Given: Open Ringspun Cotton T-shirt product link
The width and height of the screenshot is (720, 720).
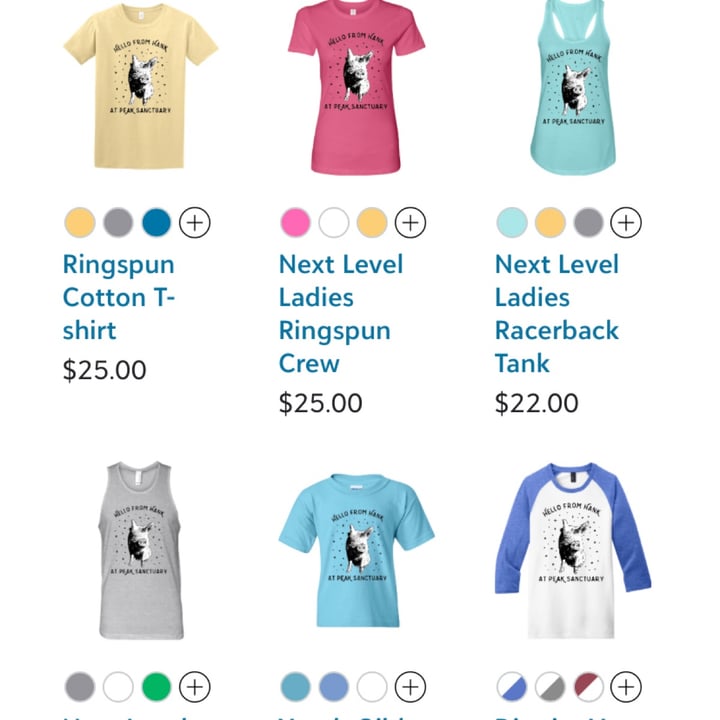Looking at the screenshot, I should point(119,297).
